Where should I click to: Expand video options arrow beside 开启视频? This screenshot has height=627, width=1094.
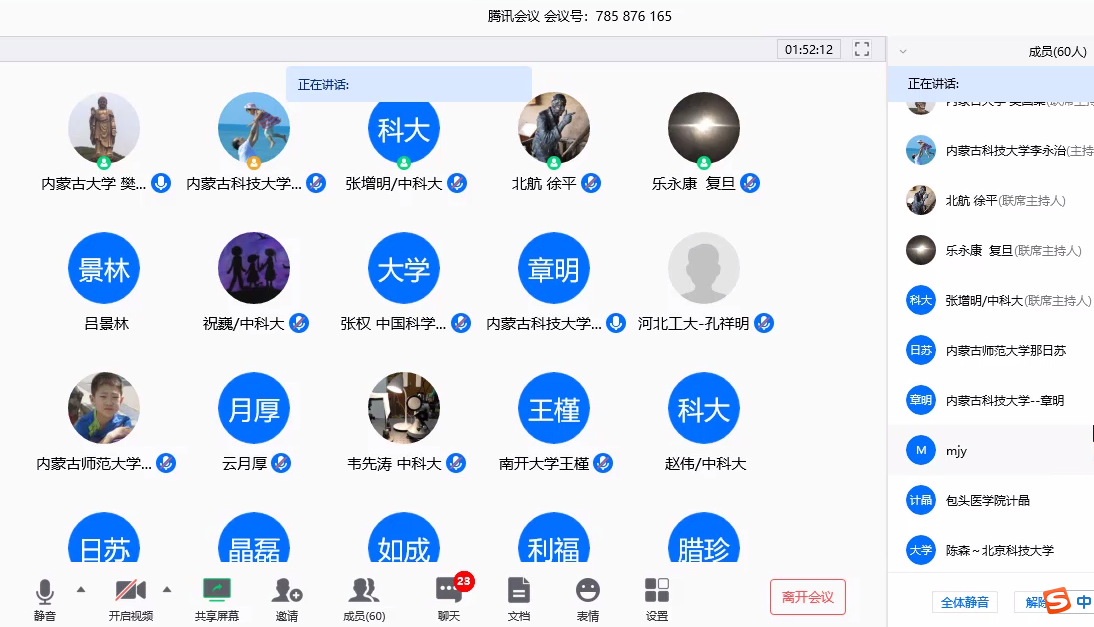click(x=167, y=588)
